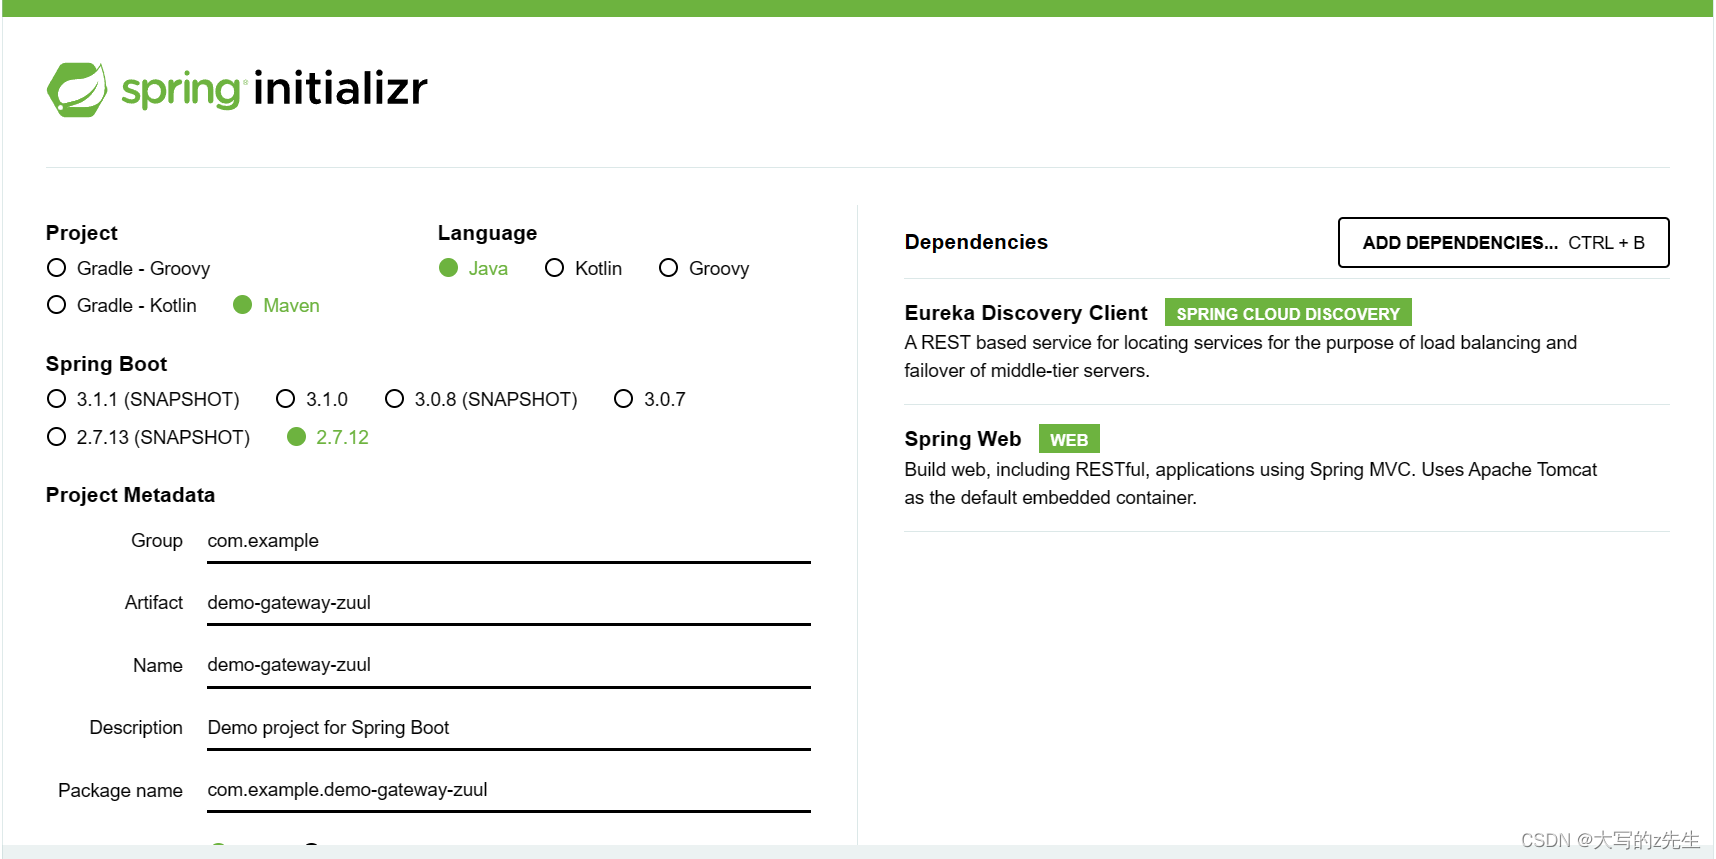1716x859 pixels.
Task: Choose Maven as project type
Action: coord(276,305)
